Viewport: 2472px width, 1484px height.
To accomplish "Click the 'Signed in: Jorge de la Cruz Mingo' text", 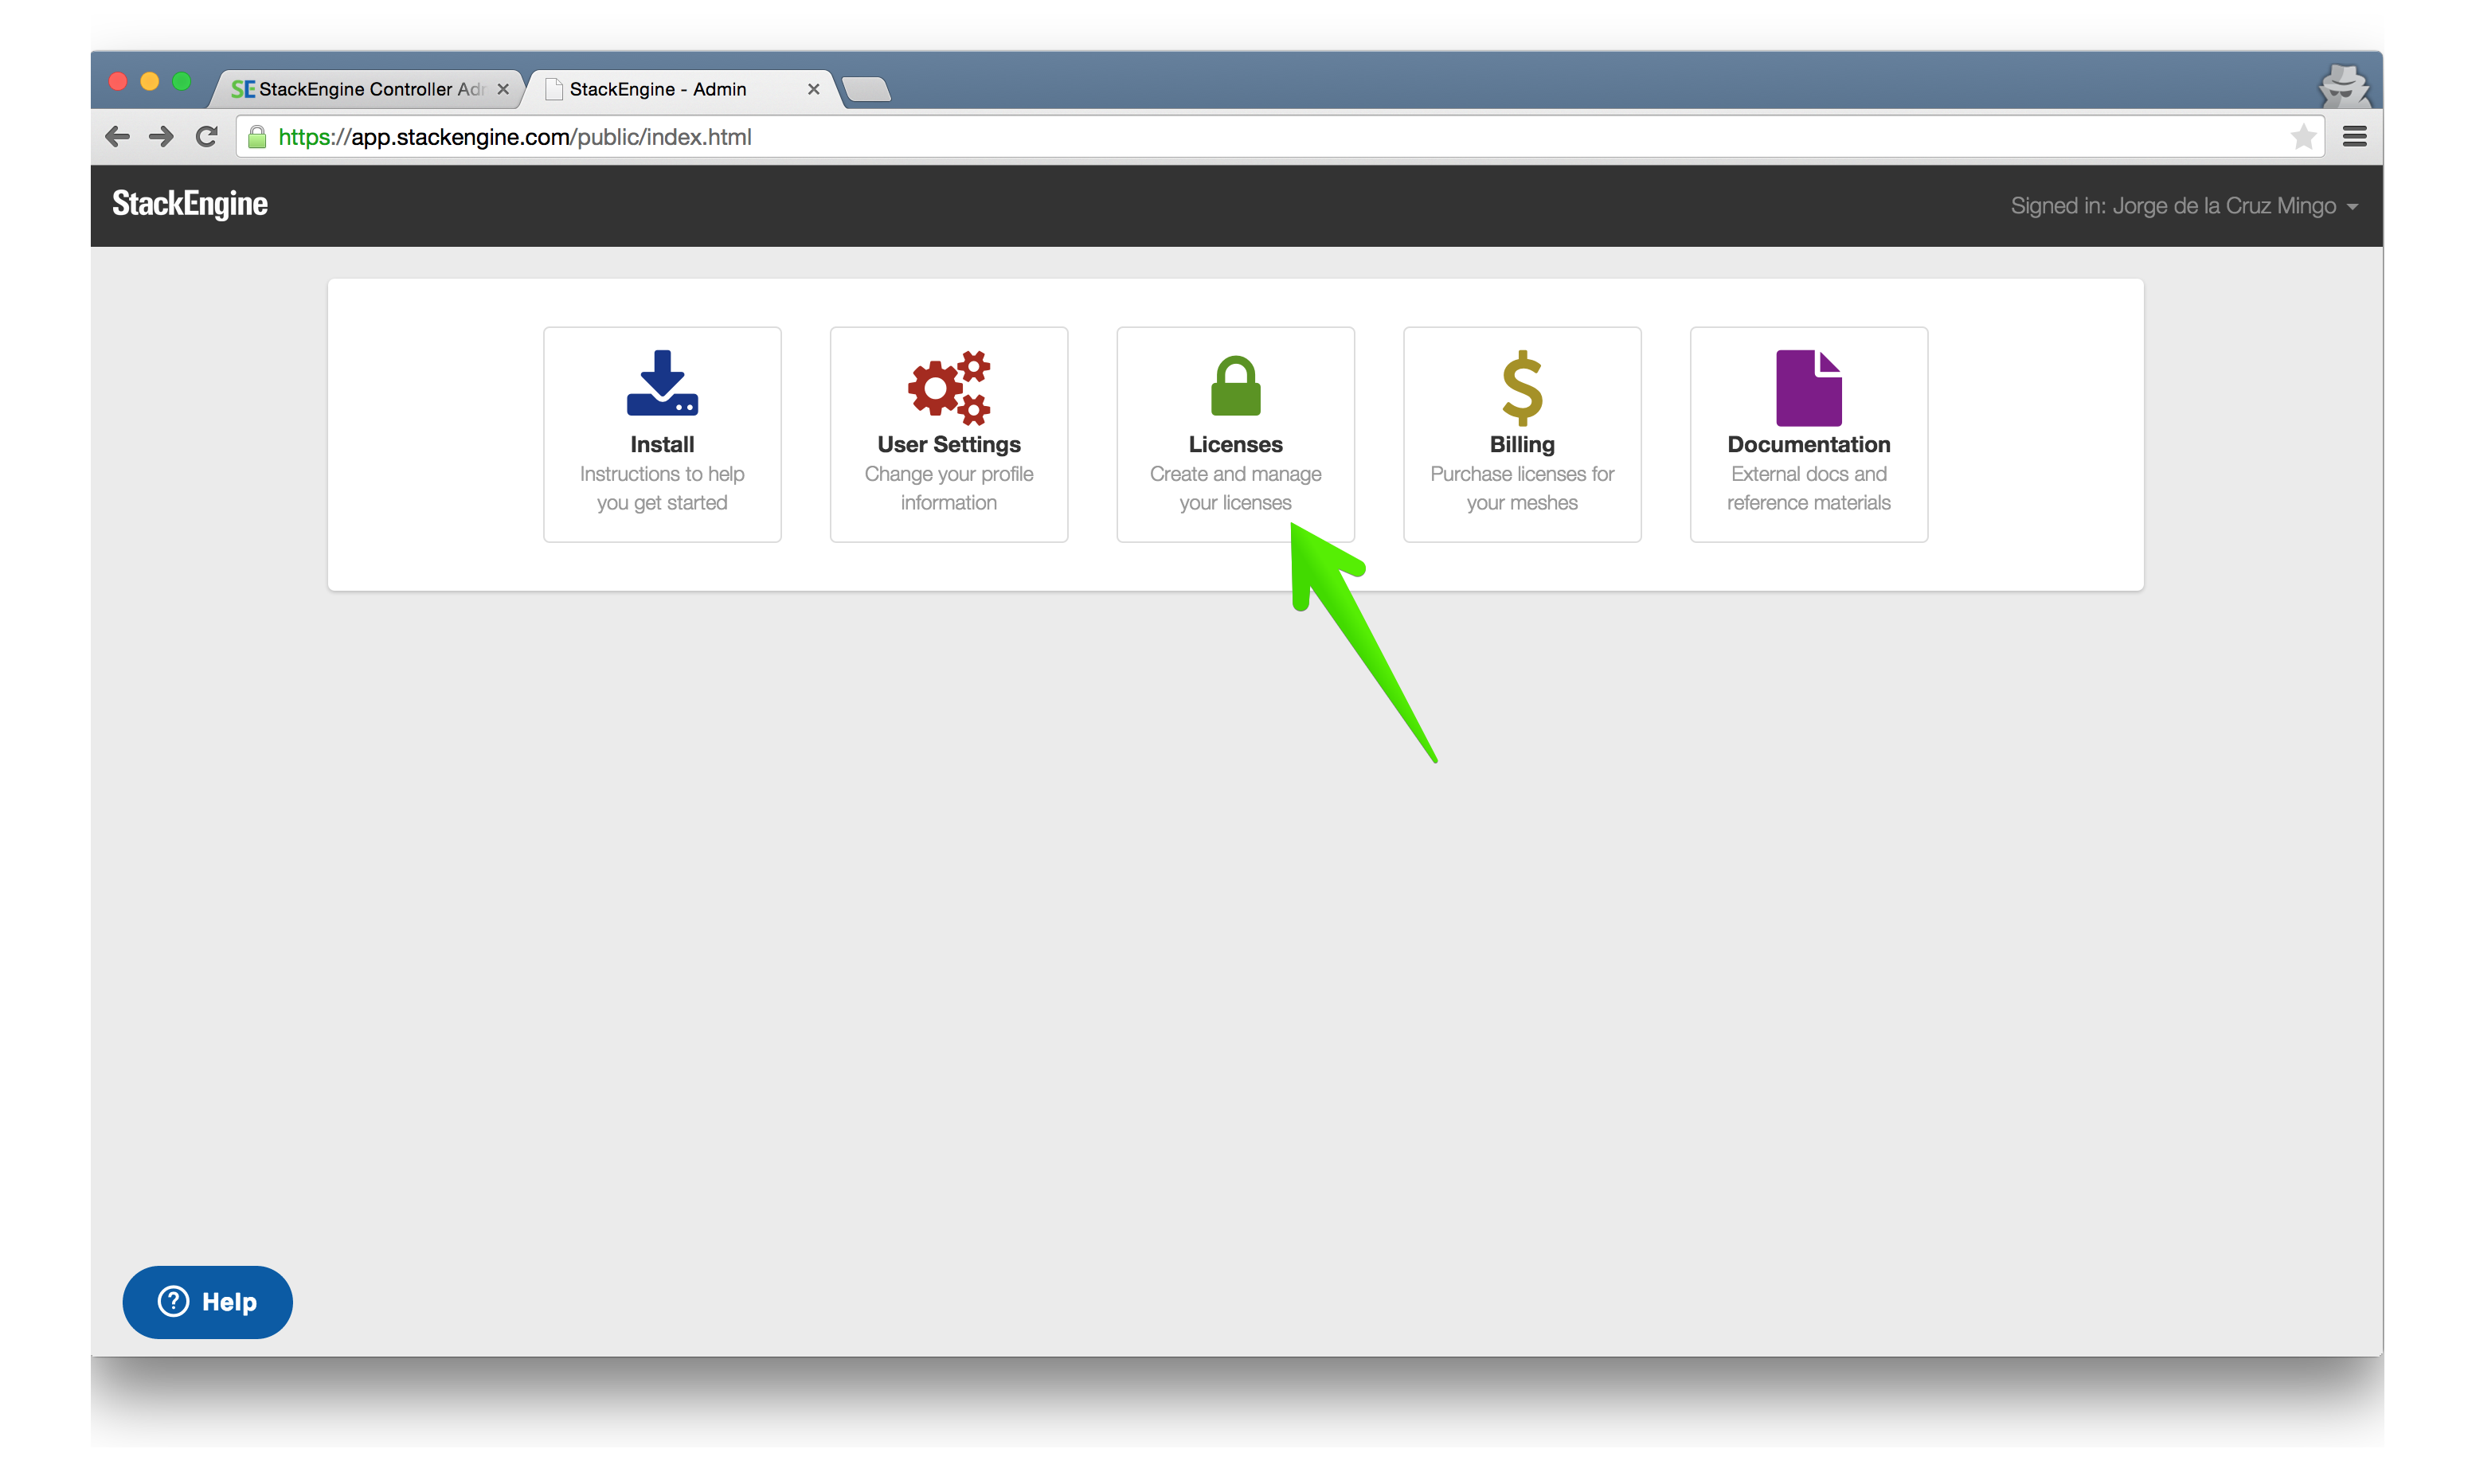I will point(2173,206).
